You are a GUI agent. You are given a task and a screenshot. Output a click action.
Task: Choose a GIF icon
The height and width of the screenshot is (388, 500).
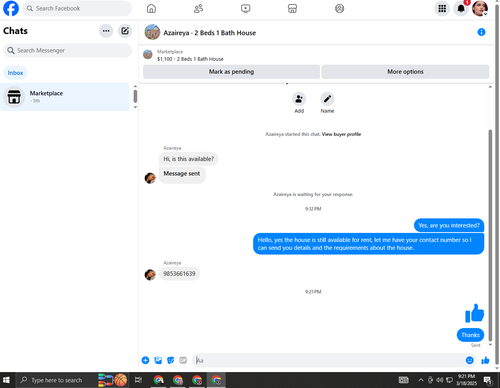183,360
